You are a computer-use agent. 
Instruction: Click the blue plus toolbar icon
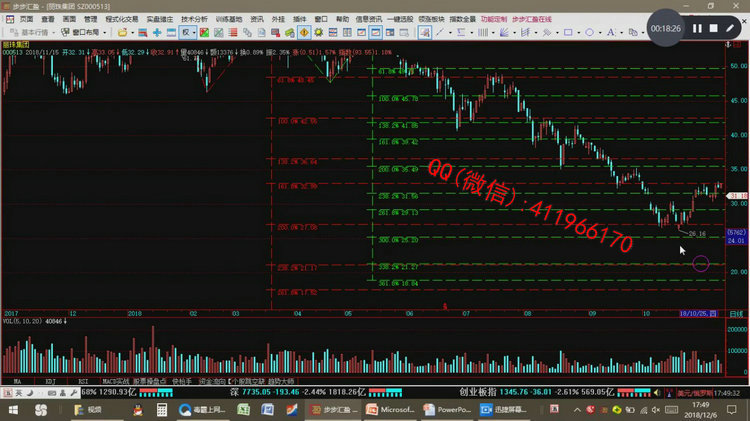pos(157,32)
